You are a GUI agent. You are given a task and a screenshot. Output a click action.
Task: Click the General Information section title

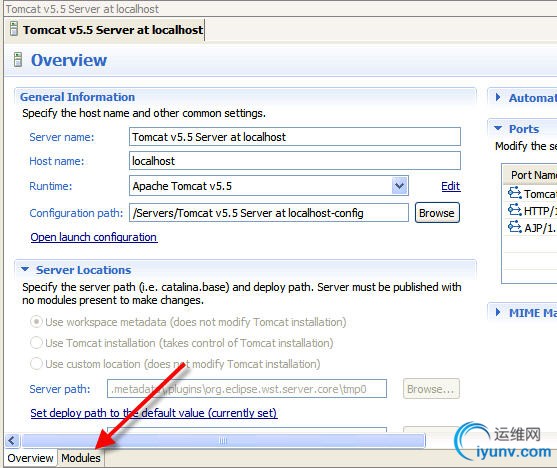77,97
